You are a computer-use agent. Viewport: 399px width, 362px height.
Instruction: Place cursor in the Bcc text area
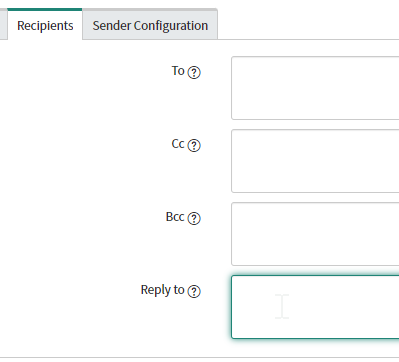315,234
